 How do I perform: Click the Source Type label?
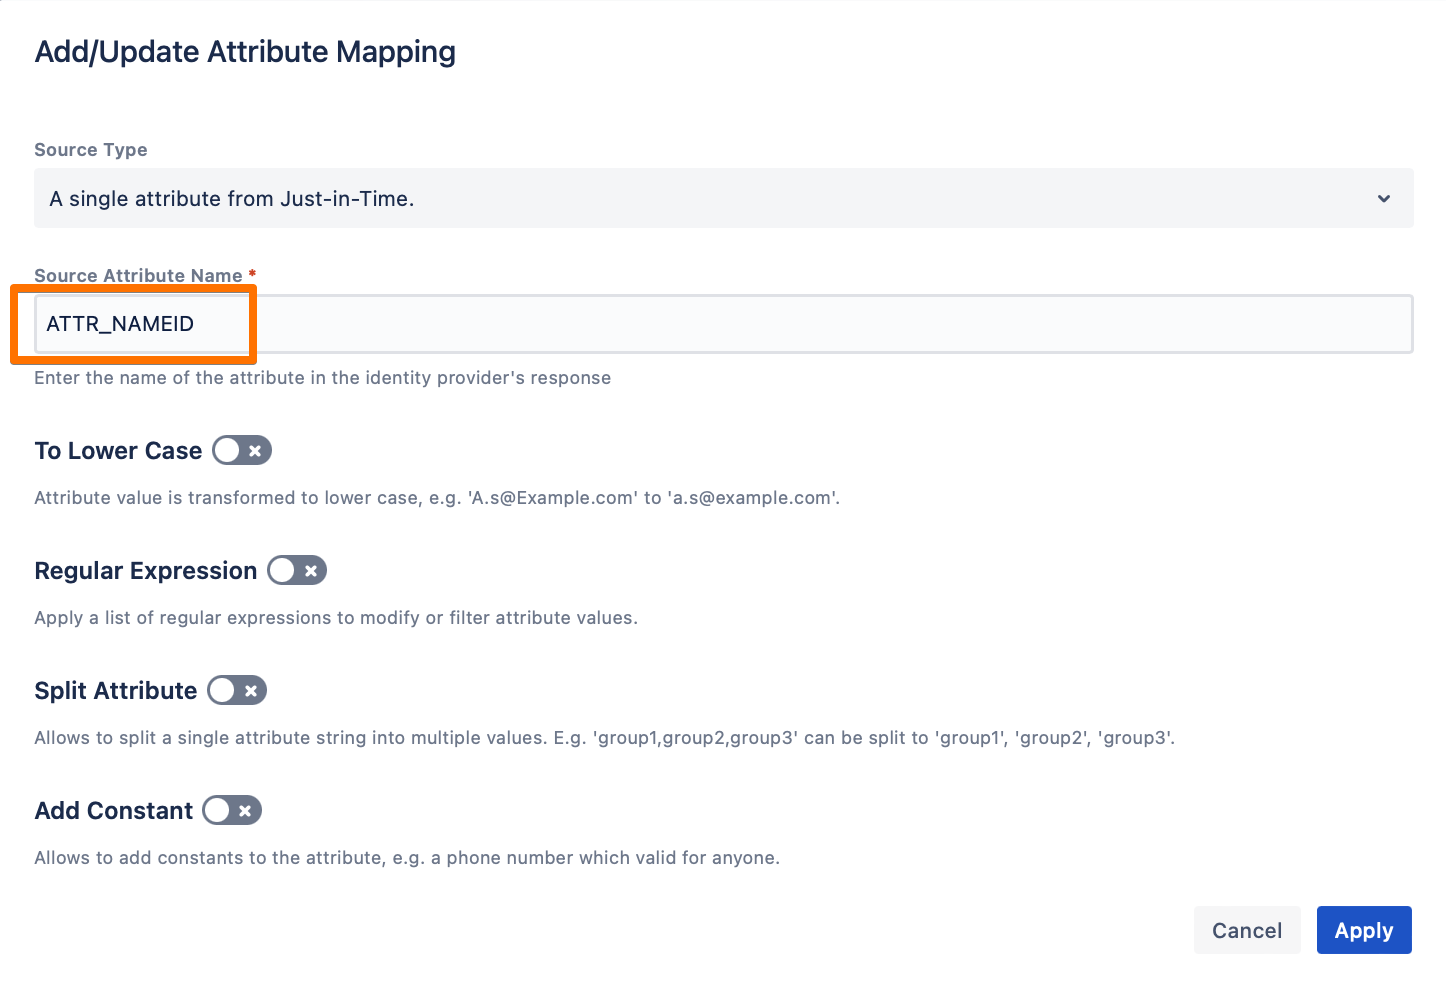(x=91, y=150)
